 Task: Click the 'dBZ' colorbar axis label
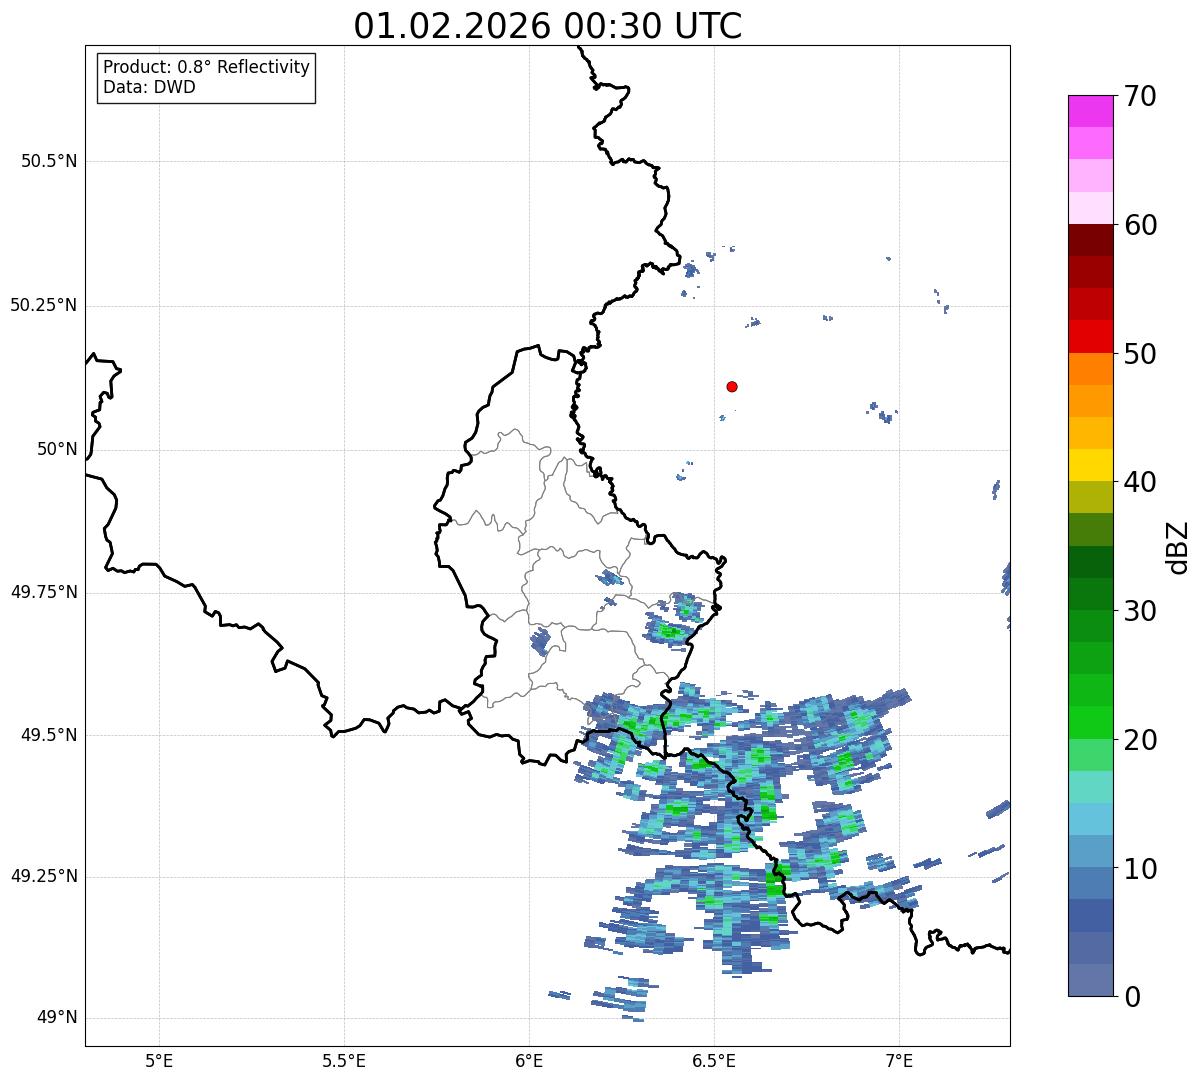coord(1179,546)
